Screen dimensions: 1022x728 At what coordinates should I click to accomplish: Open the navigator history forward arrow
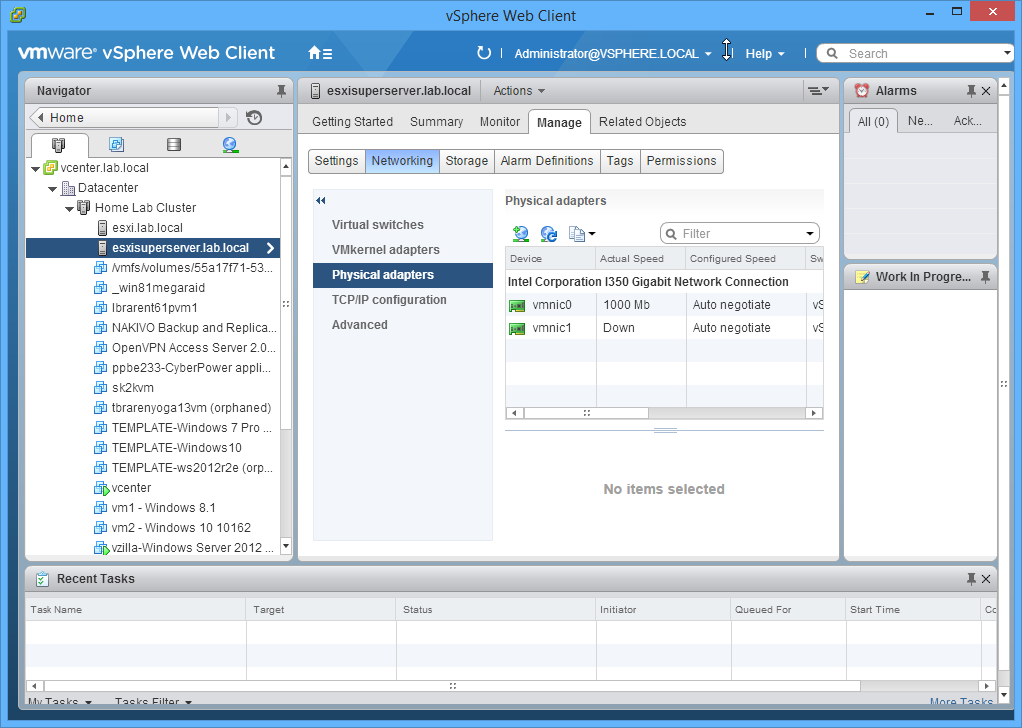click(x=227, y=117)
